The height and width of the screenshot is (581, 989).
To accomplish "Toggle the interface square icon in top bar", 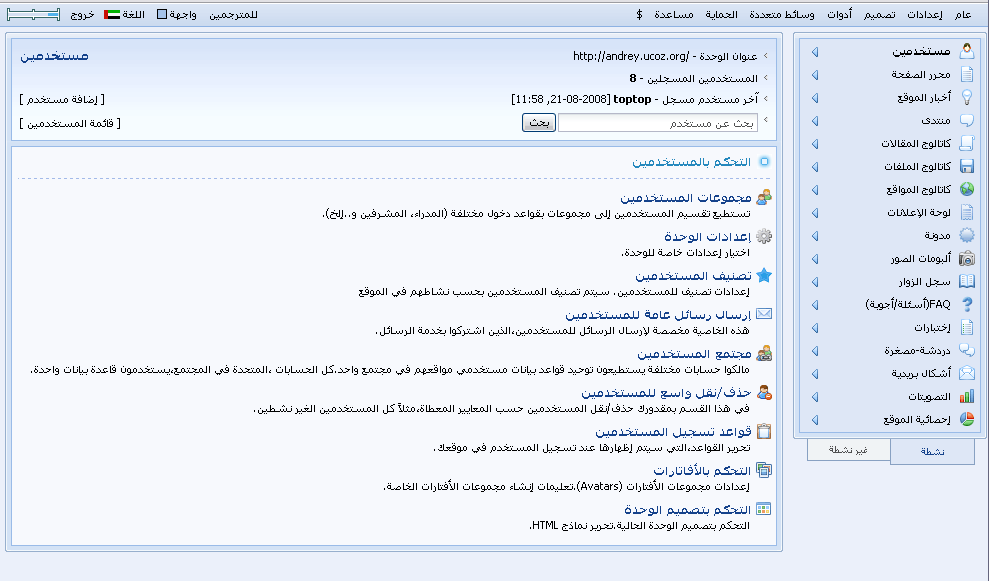I will [162, 15].
